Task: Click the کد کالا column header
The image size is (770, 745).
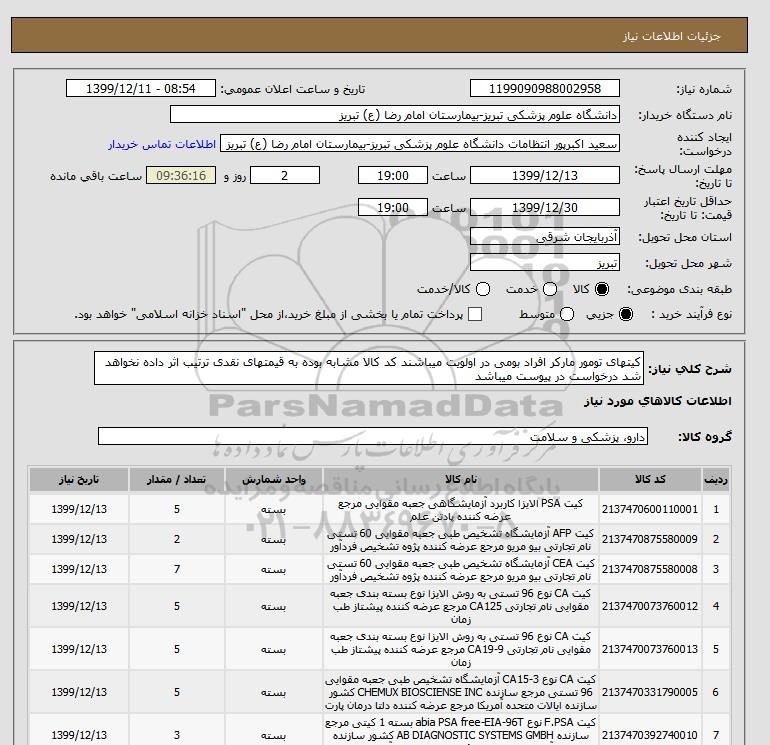Action: (650, 479)
